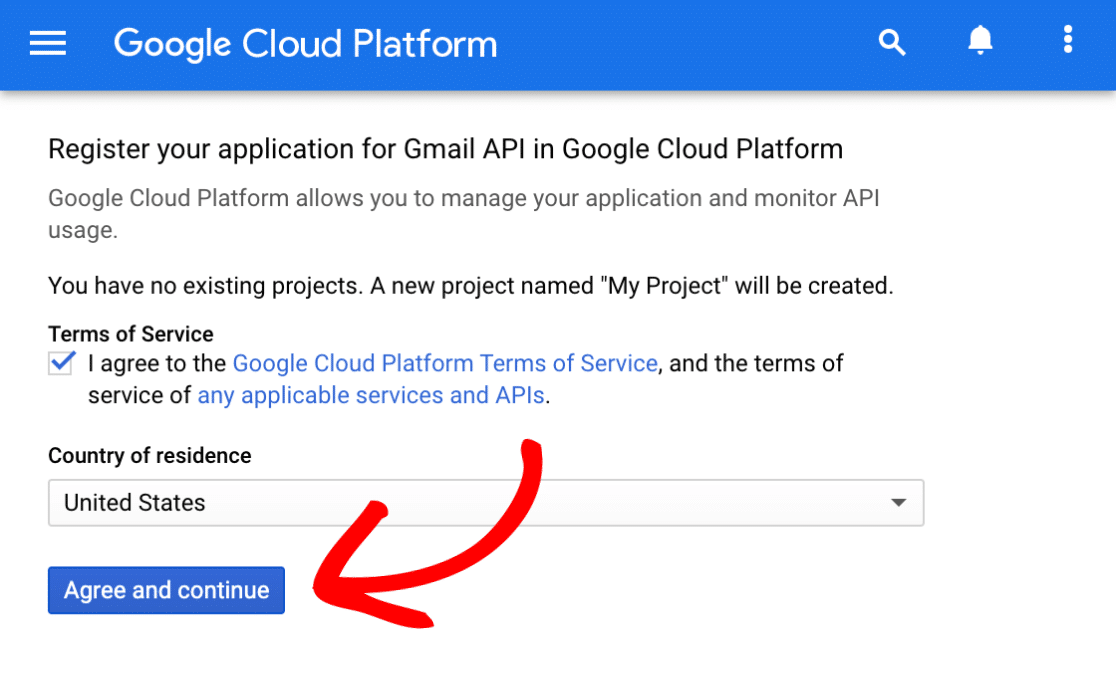Open the notifications bell
The image size is (1116, 674).
980,41
